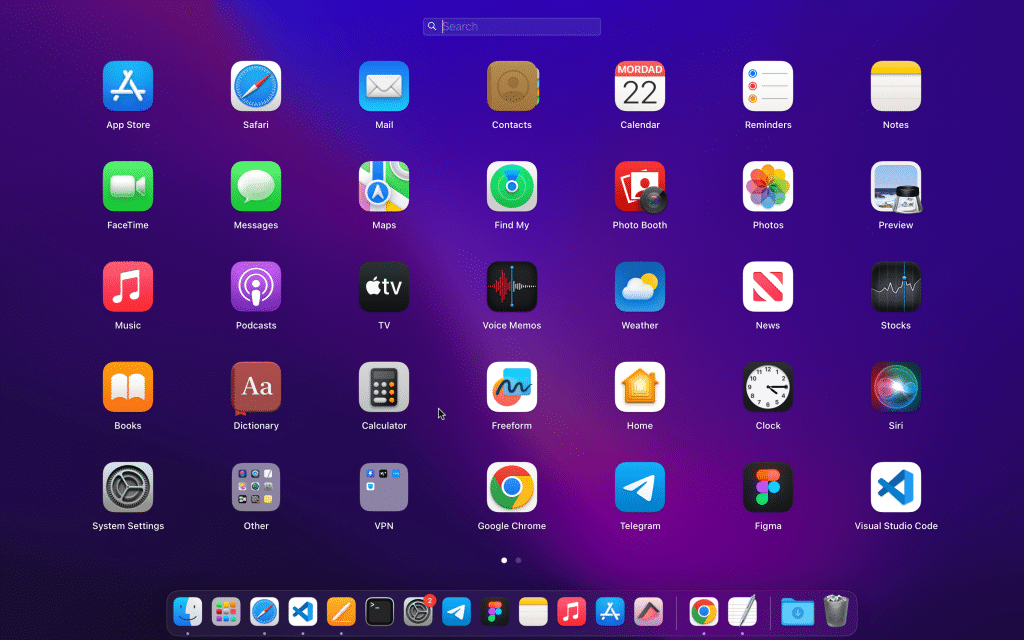Viewport: 1024px width, 640px height.
Task: Expand the Other apps folder
Action: click(256, 487)
